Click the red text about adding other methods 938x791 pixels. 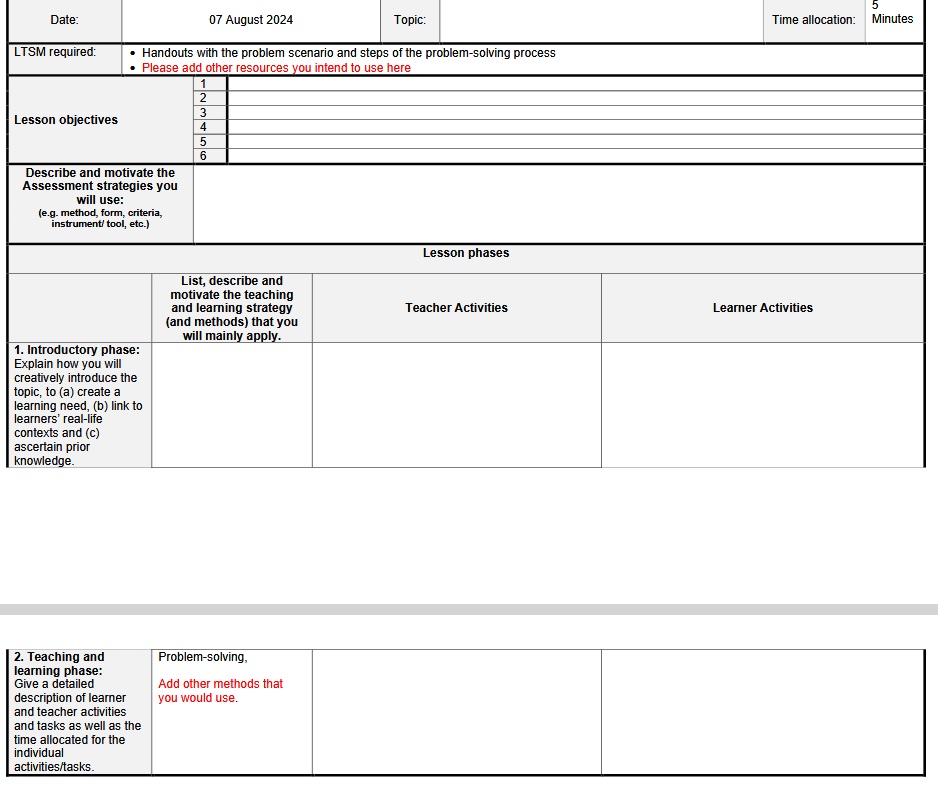[x=220, y=691]
